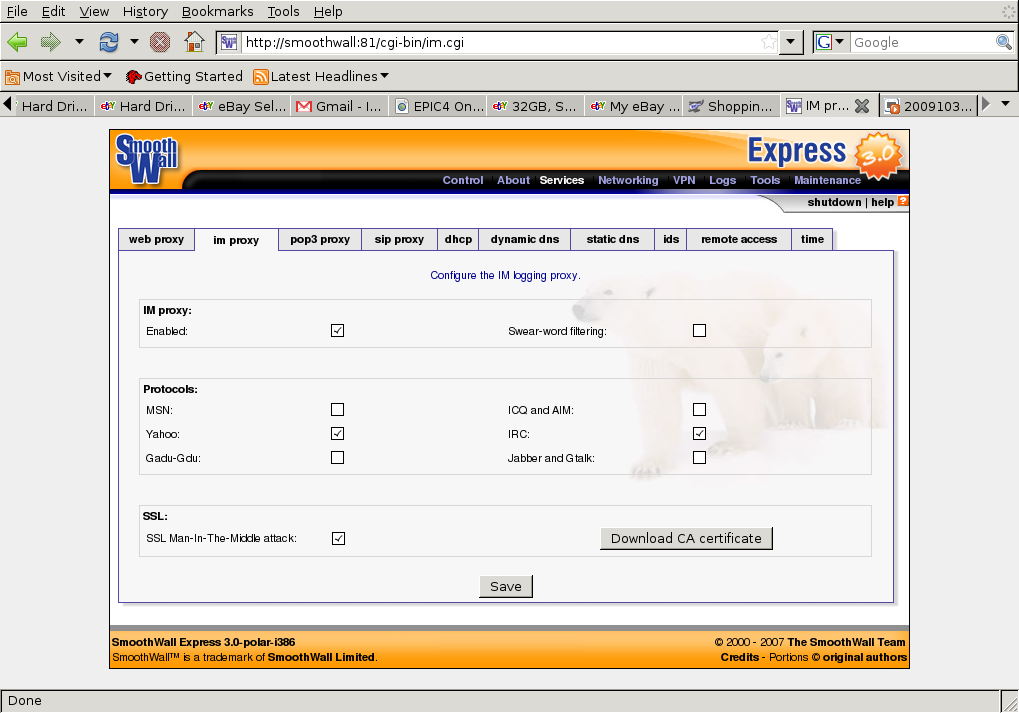Save the IM proxy settings
The width and height of the screenshot is (1019, 713).
click(x=505, y=586)
